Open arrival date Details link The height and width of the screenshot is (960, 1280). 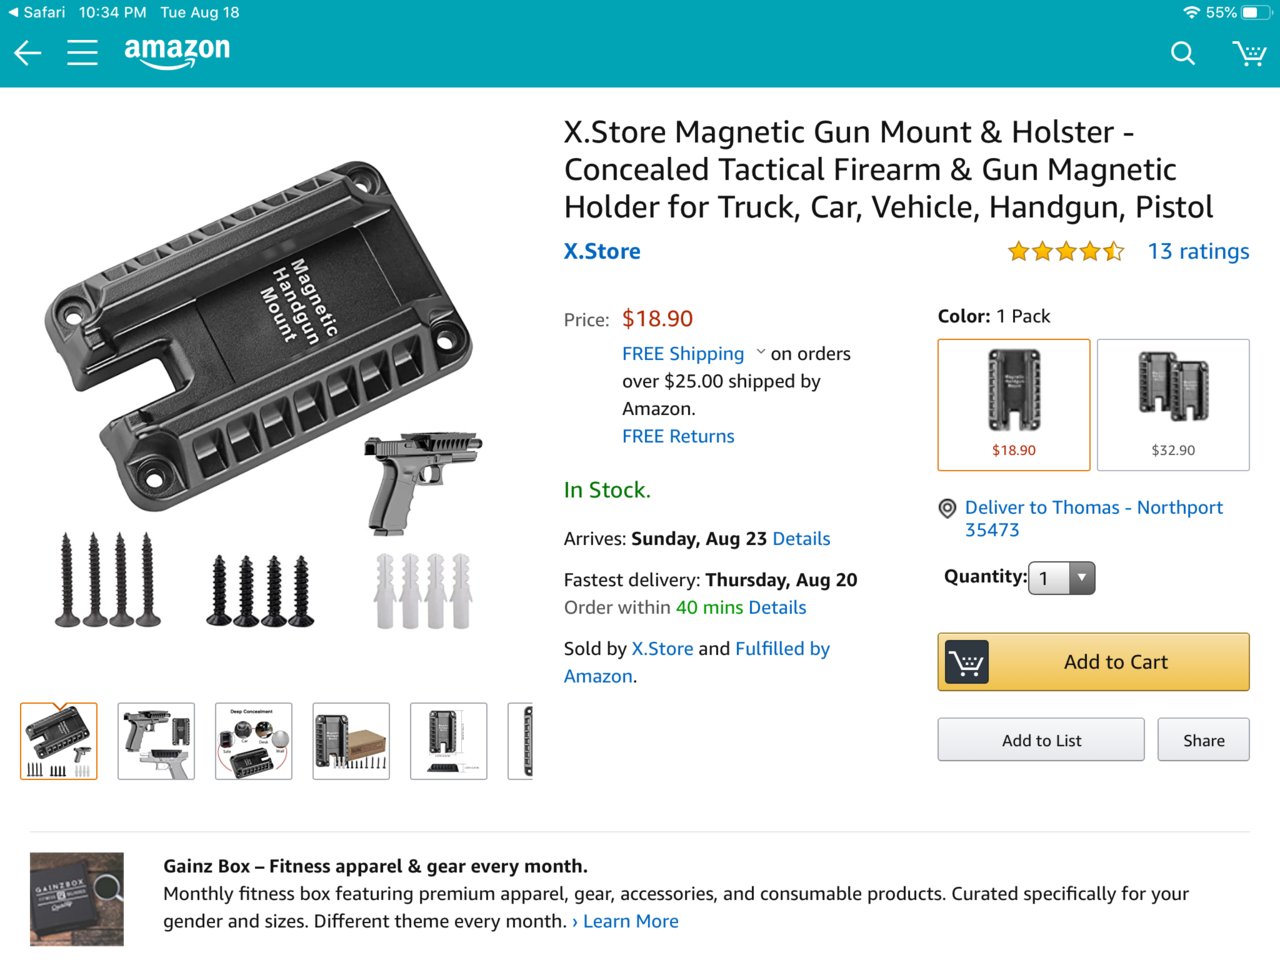coord(801,539)
